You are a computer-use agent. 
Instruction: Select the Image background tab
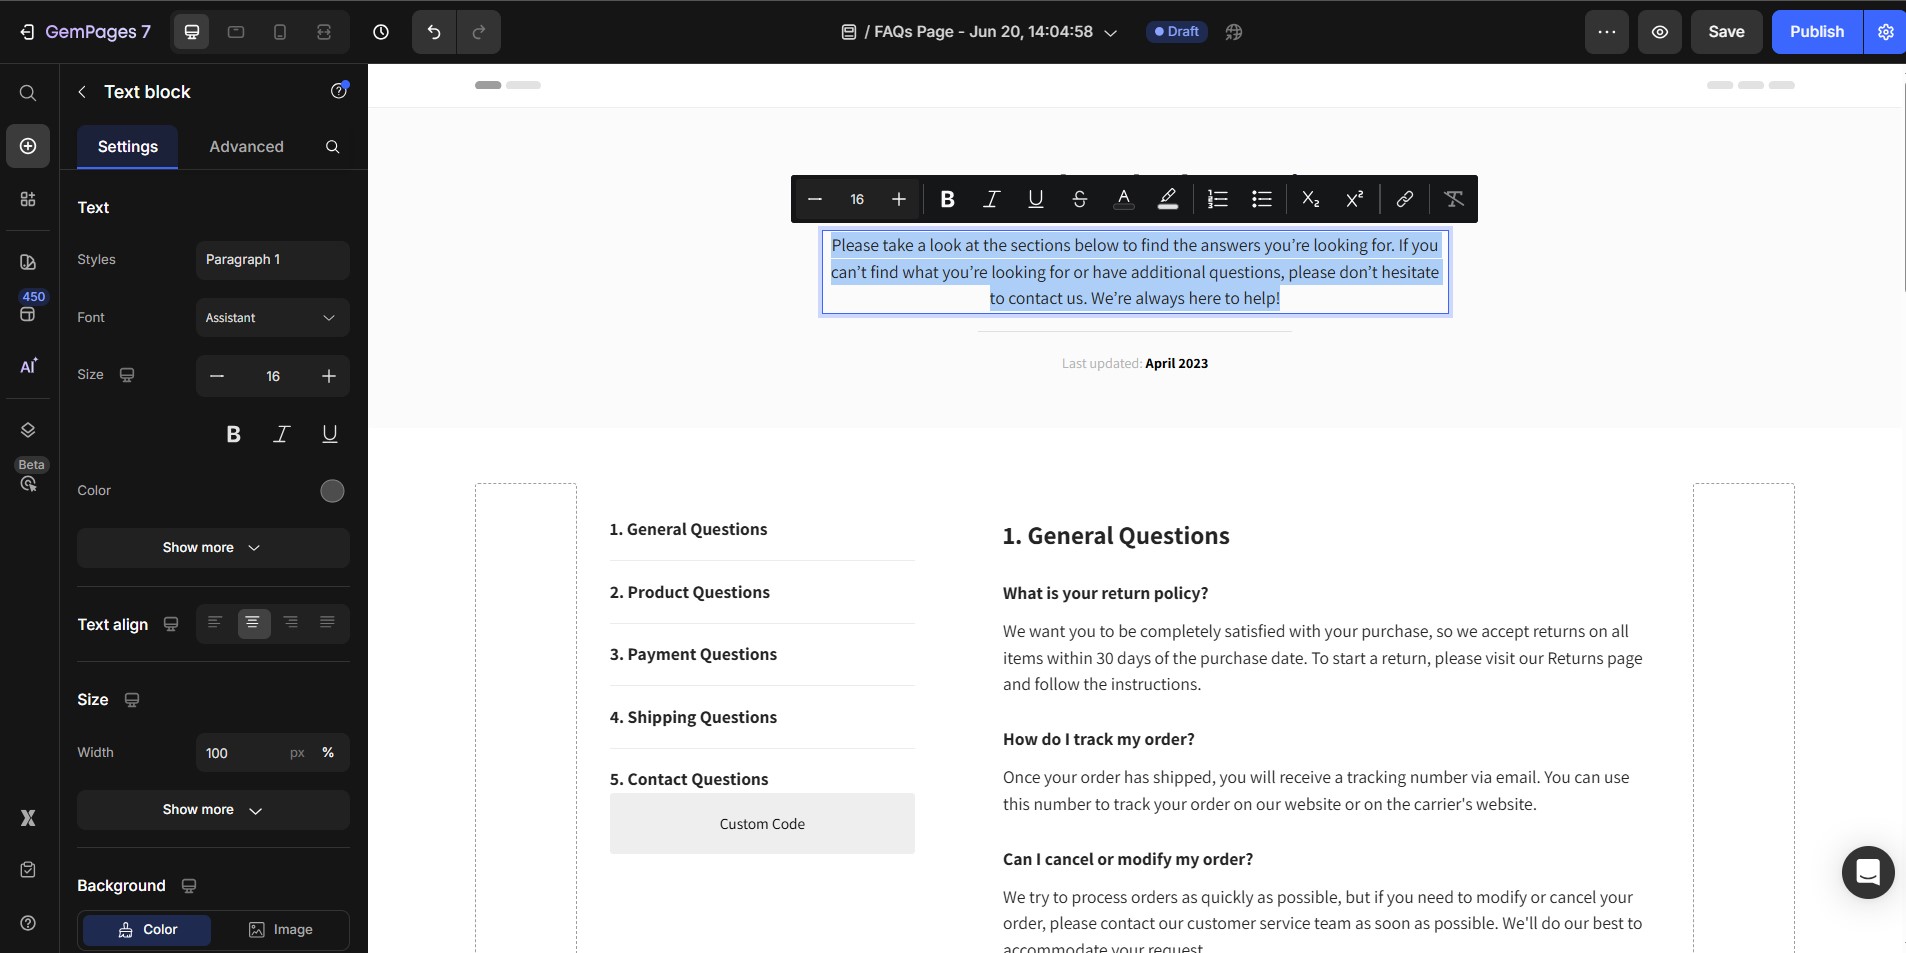point(281,930)
